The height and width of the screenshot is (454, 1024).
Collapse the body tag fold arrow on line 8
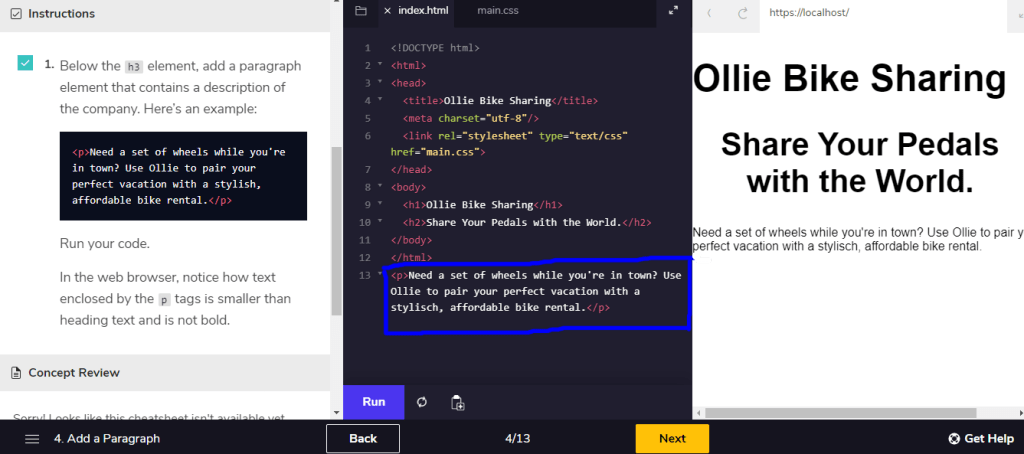pos(380,187)
